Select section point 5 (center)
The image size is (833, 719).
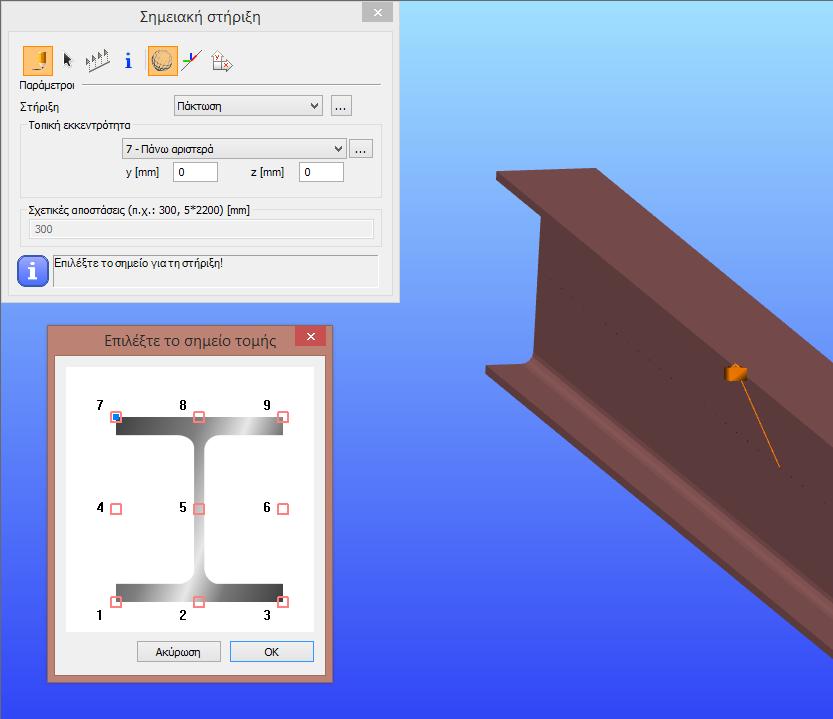pos(199,509)
